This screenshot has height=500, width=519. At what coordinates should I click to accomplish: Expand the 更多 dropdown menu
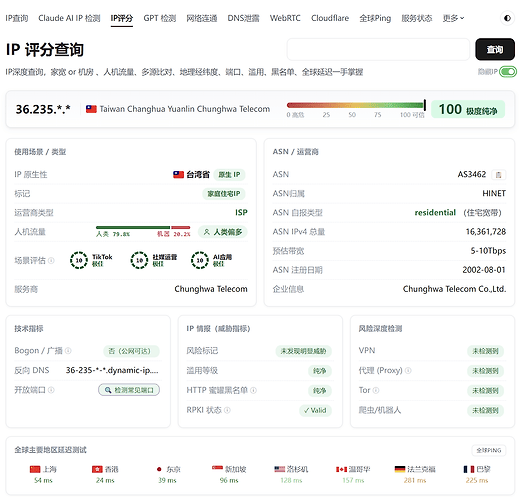(x=453, y=18)
